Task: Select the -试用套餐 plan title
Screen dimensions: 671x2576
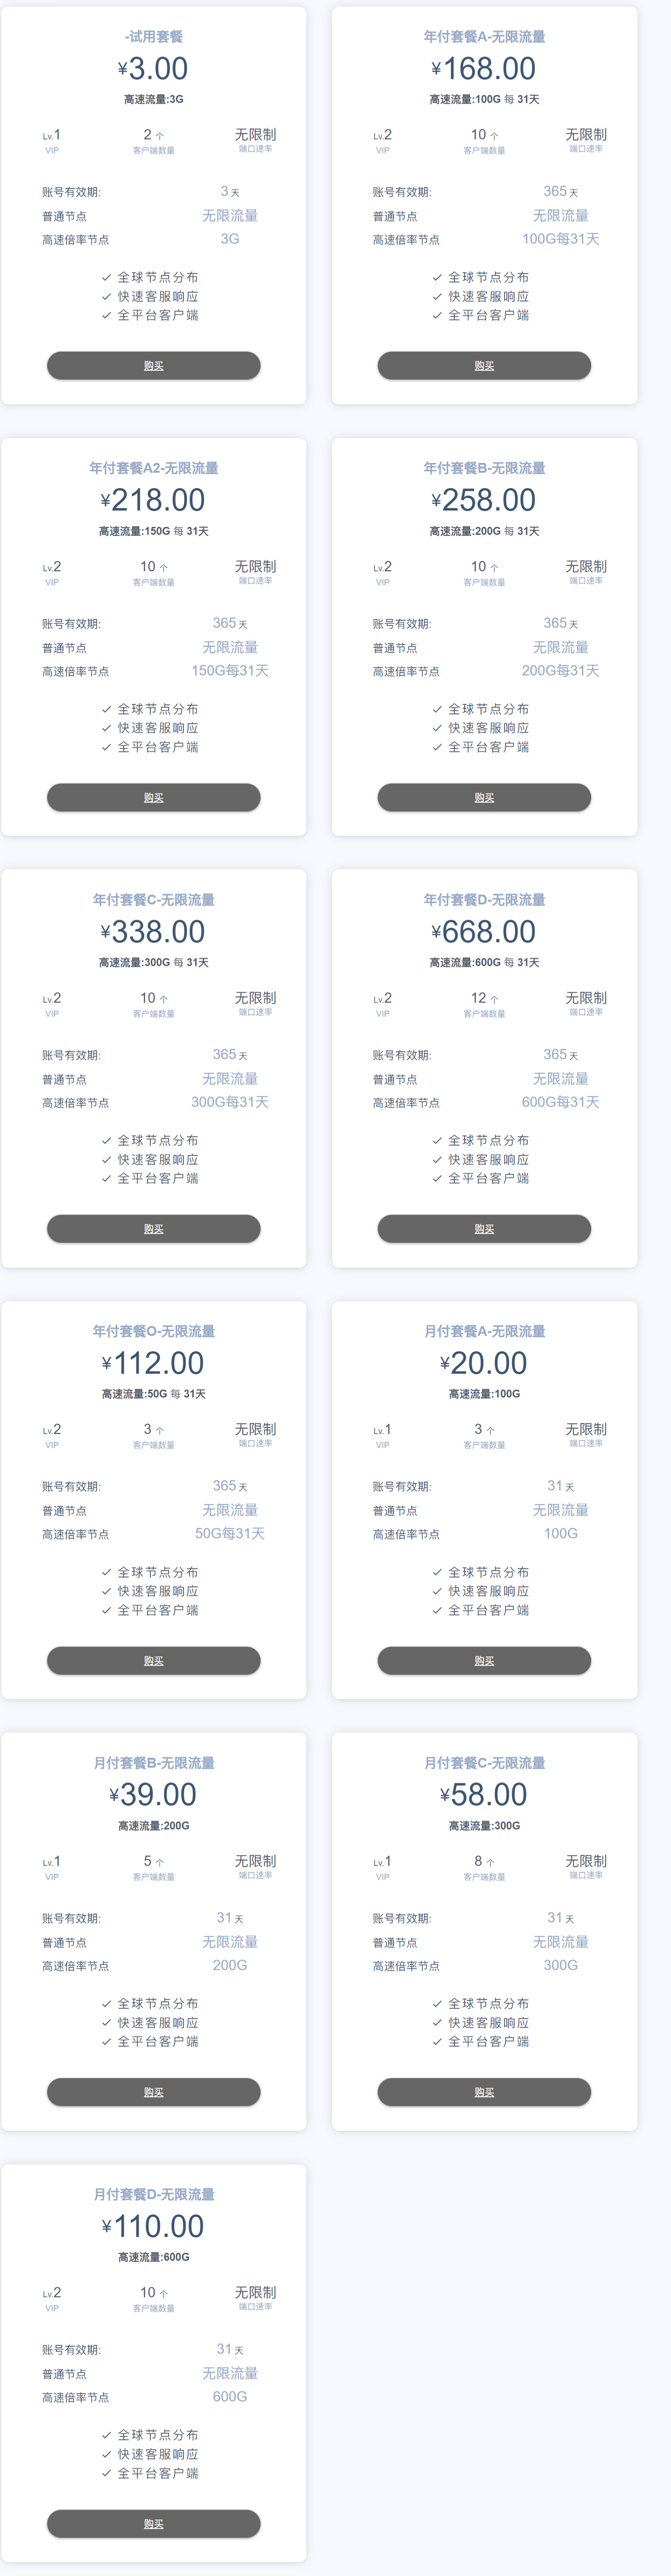Action: click(x=153, y=37)
